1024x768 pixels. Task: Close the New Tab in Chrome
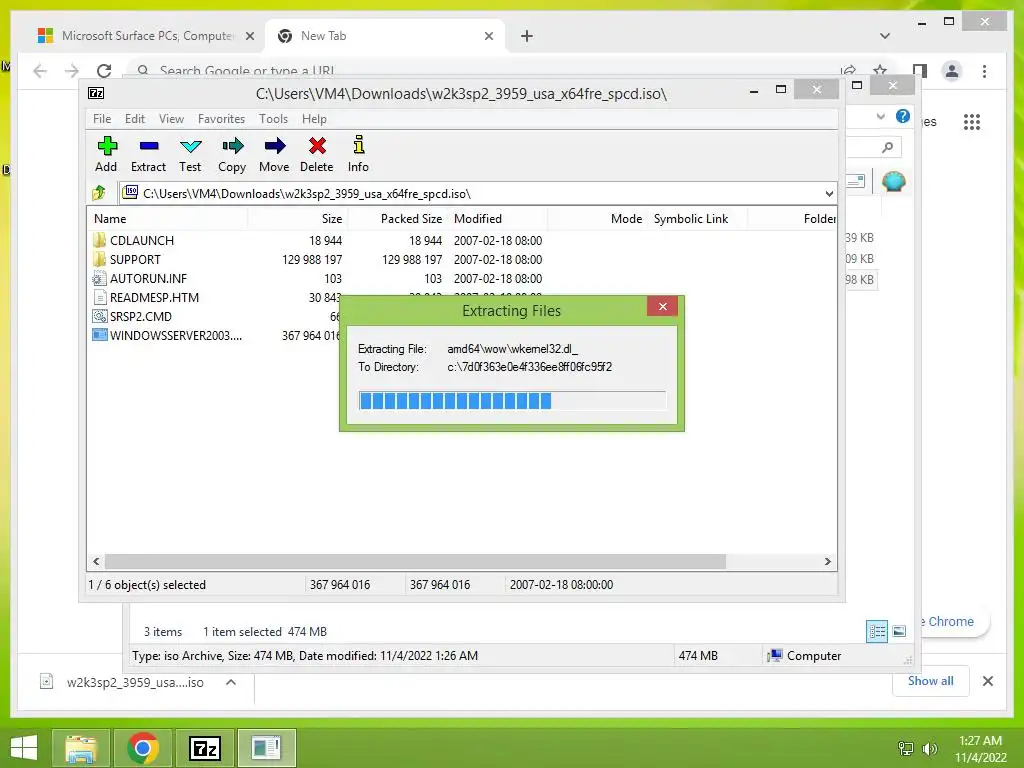pos(488,36)
